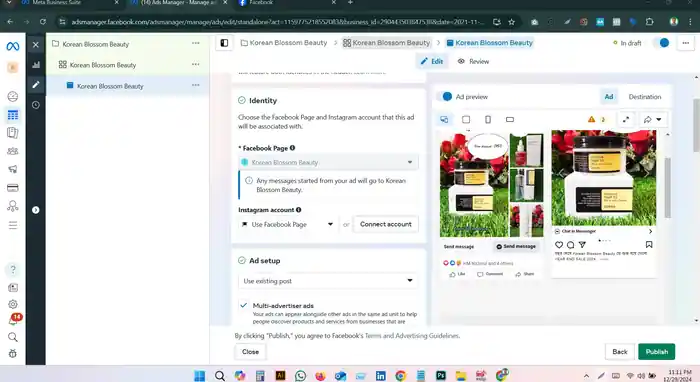Open the Search magnifier in left rail
The image size is (700, 382).
[12, 337]
